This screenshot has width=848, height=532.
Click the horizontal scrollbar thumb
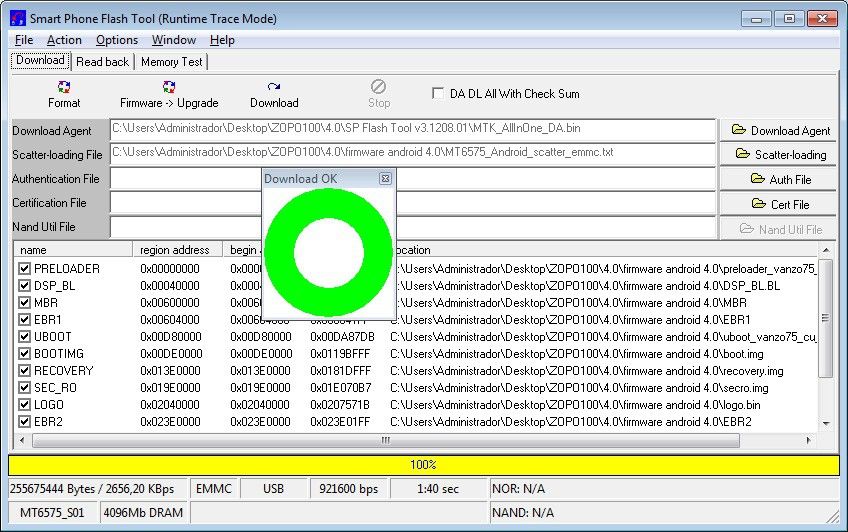tap(386, 440)
